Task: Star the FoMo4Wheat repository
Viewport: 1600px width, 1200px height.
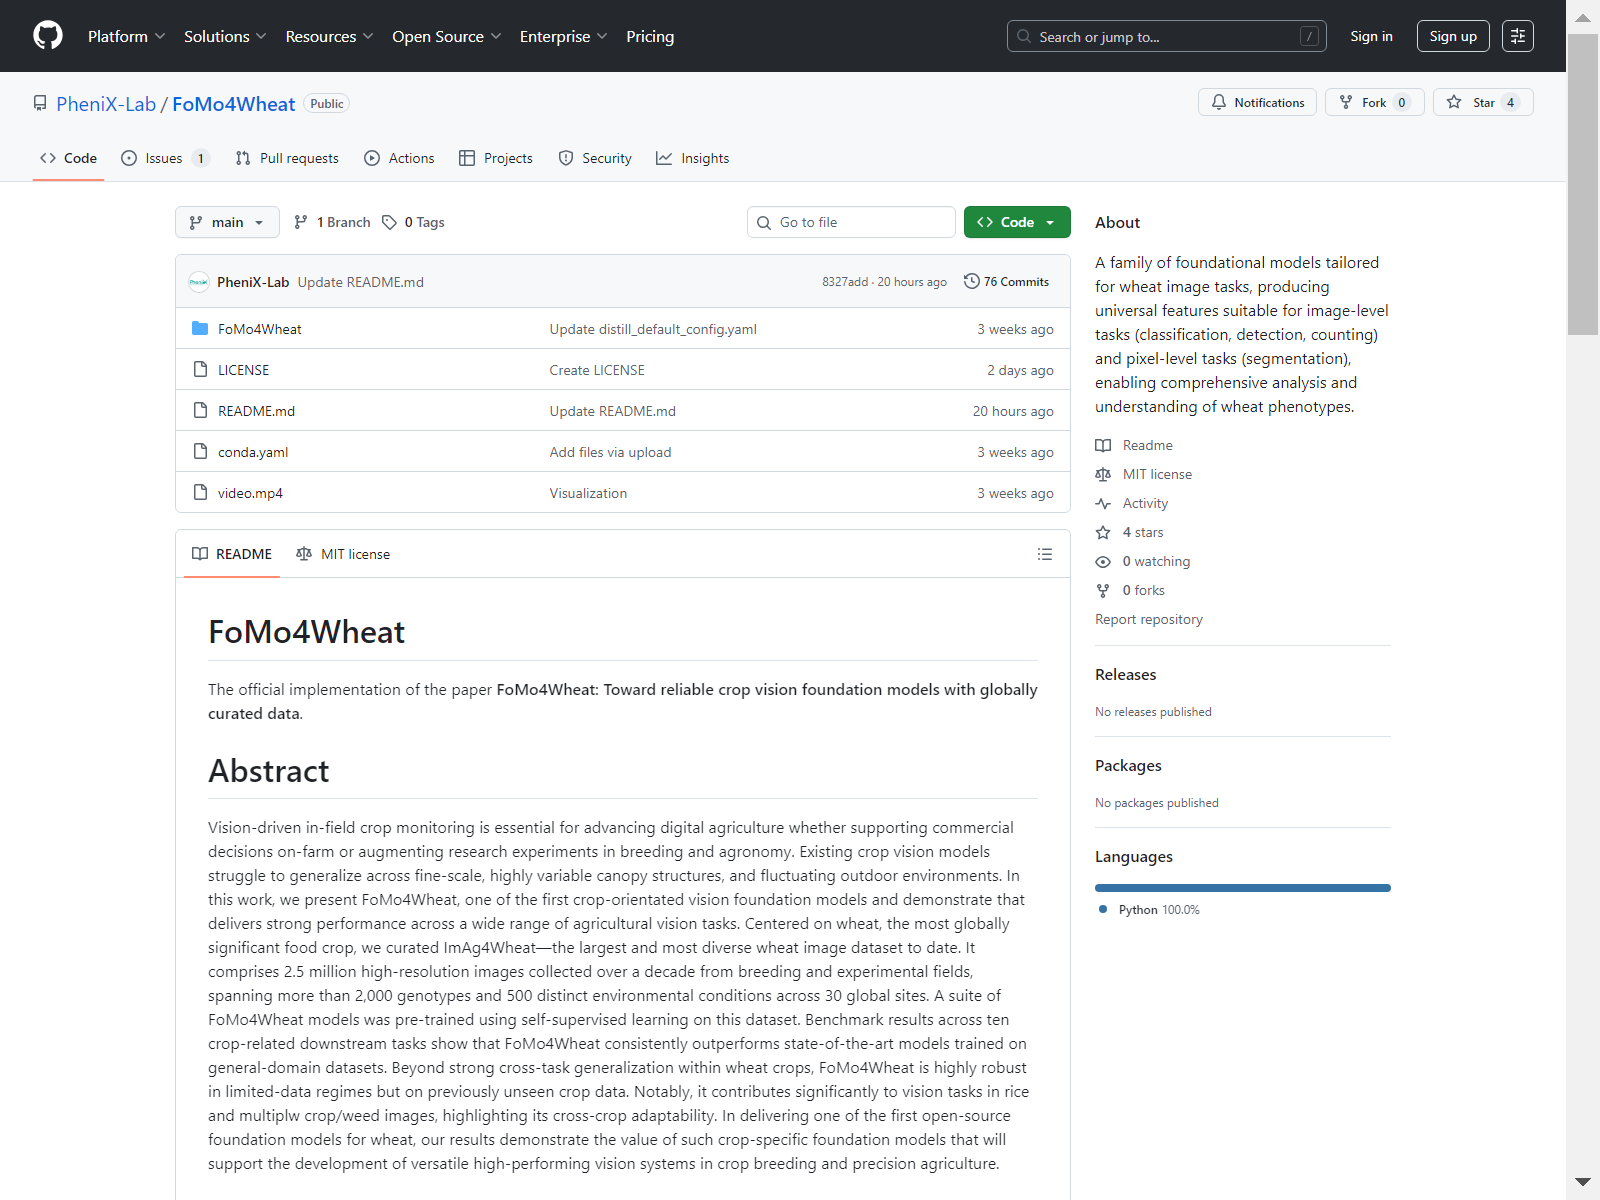Action: (x=1483, y=102)
